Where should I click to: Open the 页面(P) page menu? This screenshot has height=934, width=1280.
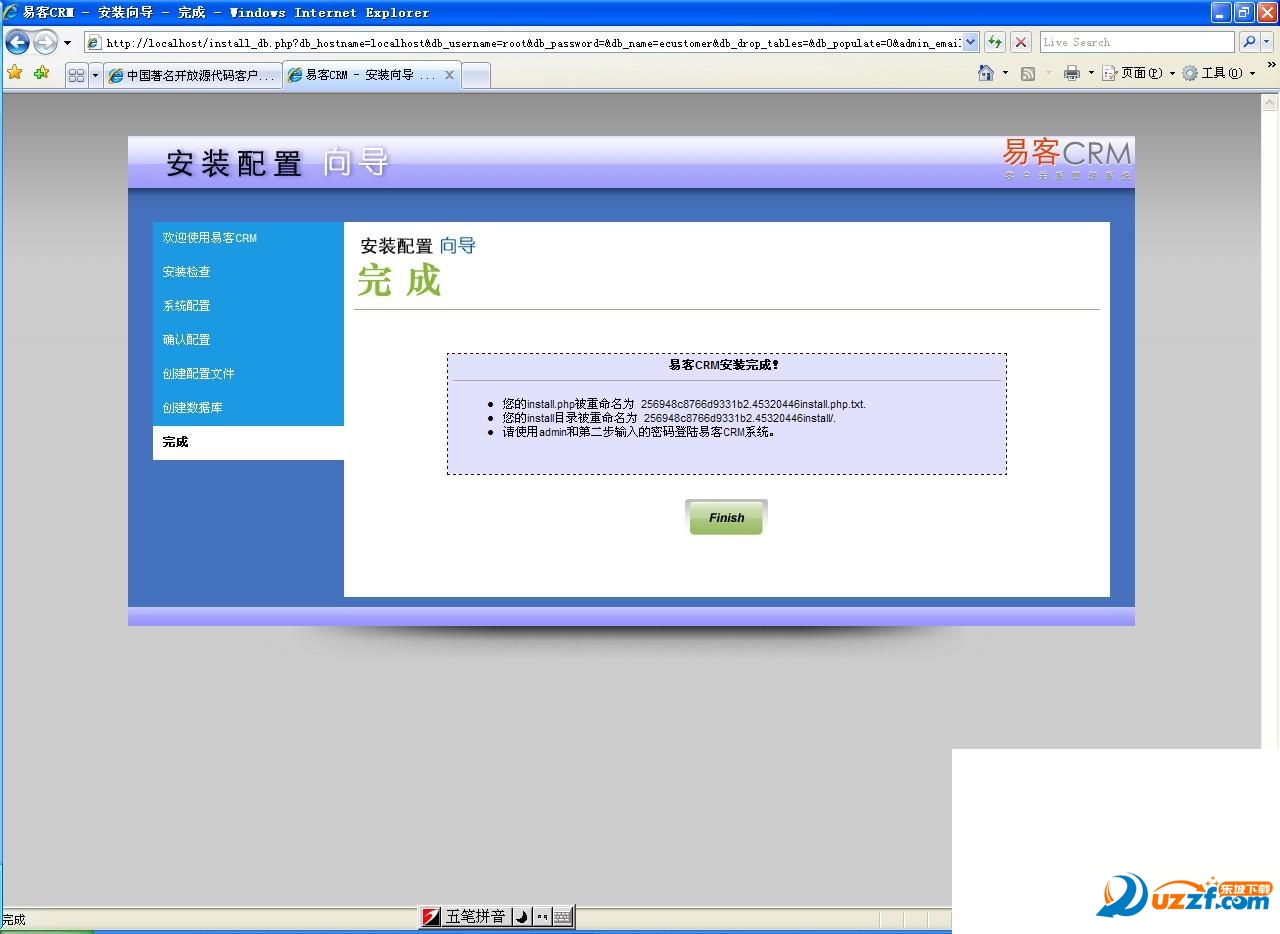(x=1139, y=73)
